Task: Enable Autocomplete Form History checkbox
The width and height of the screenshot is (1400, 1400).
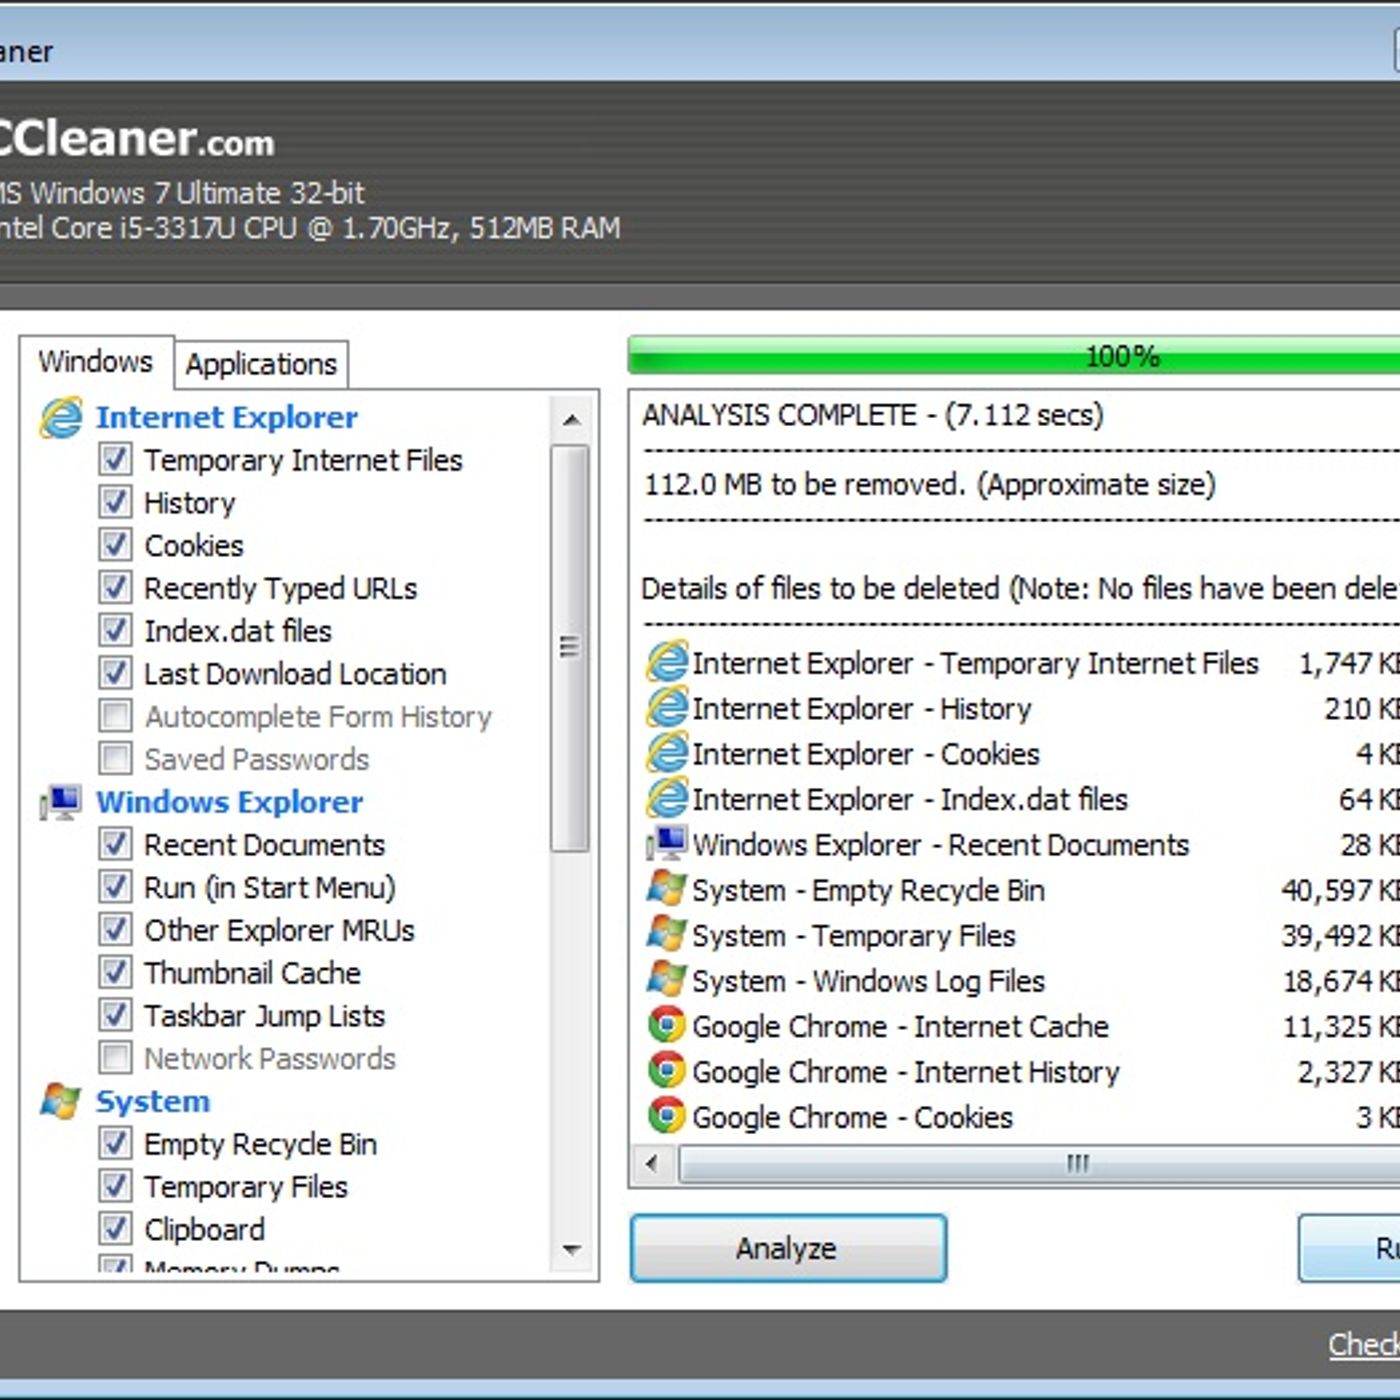Action: click(115, 716)
